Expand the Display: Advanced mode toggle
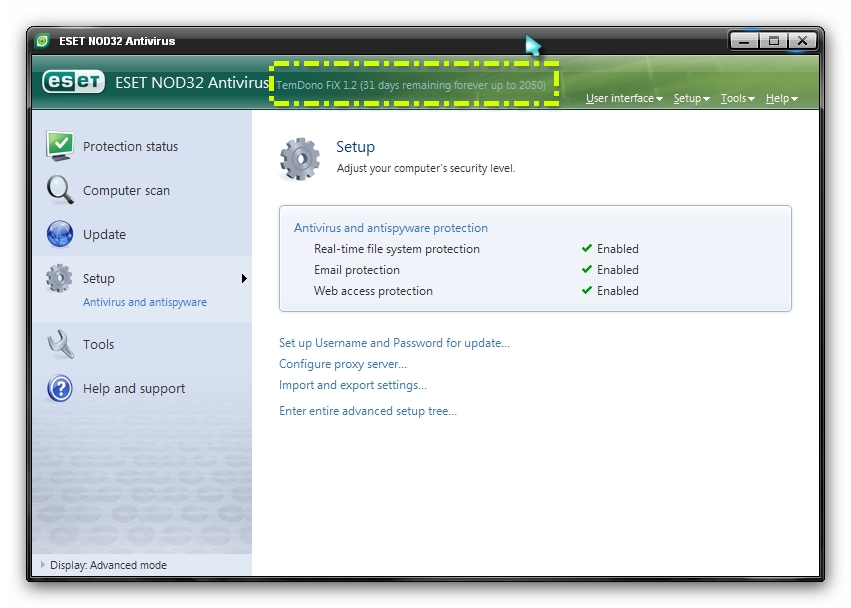This screenshot has width=851, height=608. 42,565
